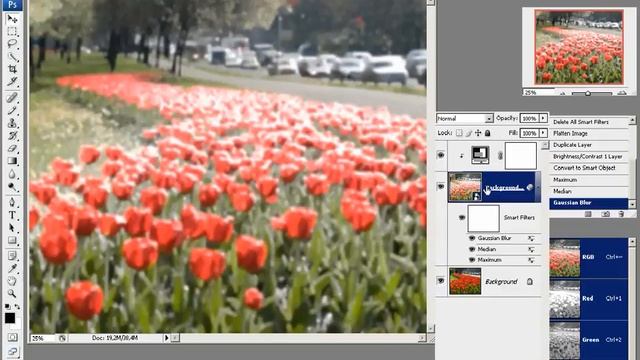
Task: Select Gaussian Blur history state
Action: pos(589,203)
